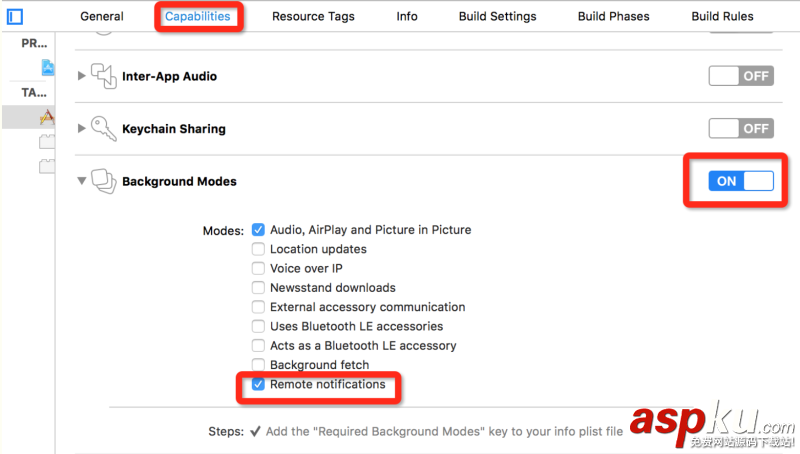This screenshot has height=454, width=800.
Task: Turn off the Background Modes switch
Action: [740, 181]
